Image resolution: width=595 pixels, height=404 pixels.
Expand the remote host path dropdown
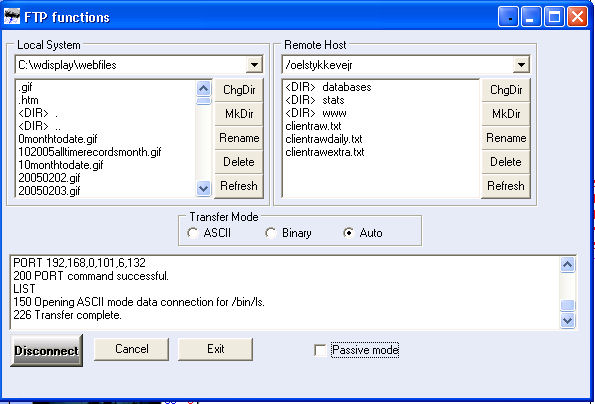click(521, 65)
